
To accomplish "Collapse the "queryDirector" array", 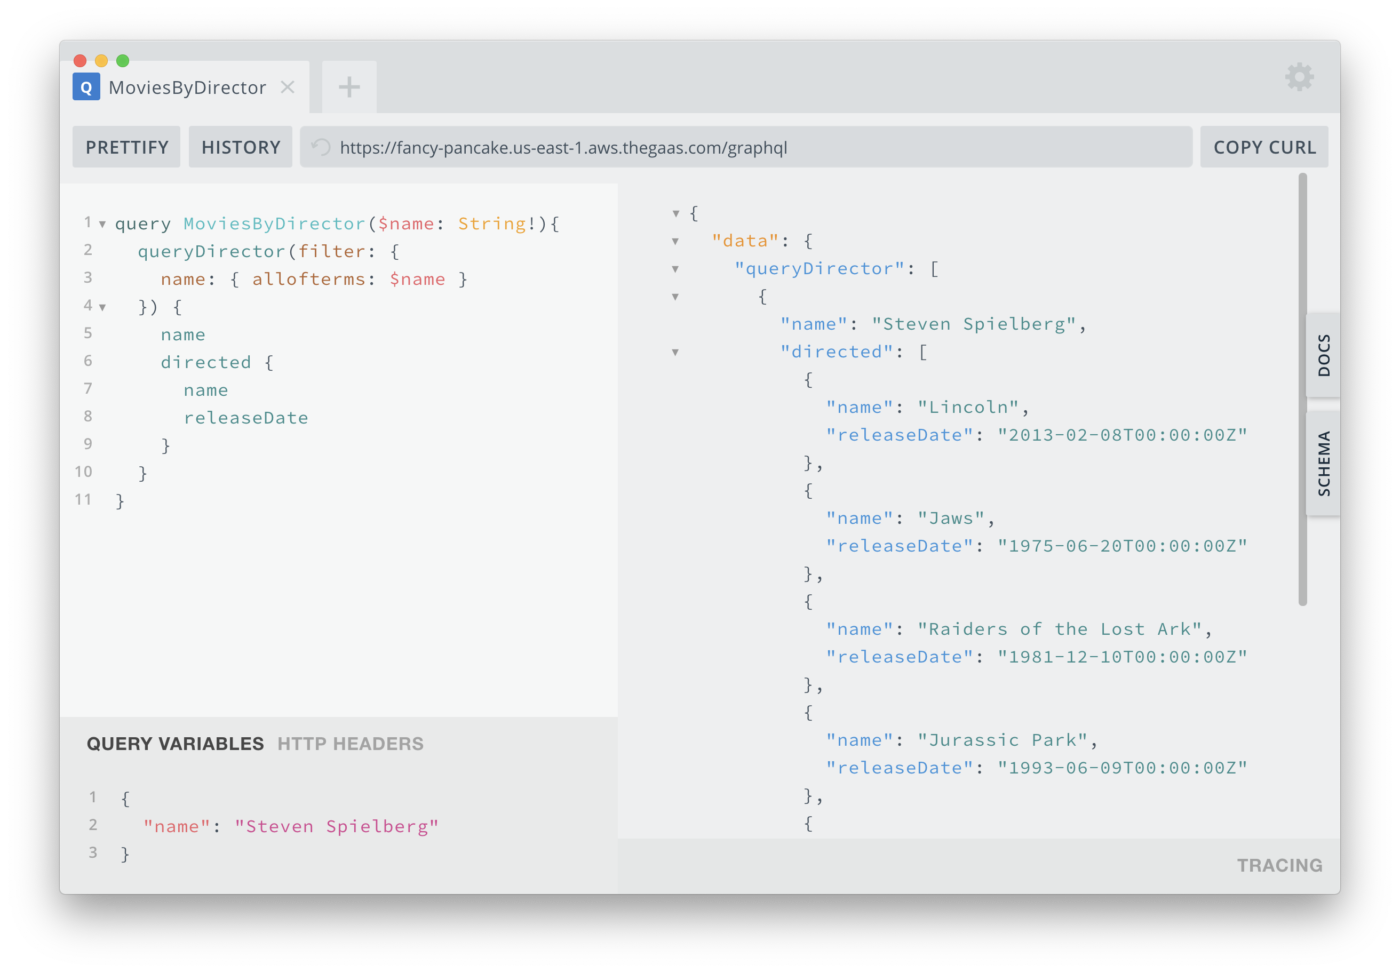I will (676, 268).
